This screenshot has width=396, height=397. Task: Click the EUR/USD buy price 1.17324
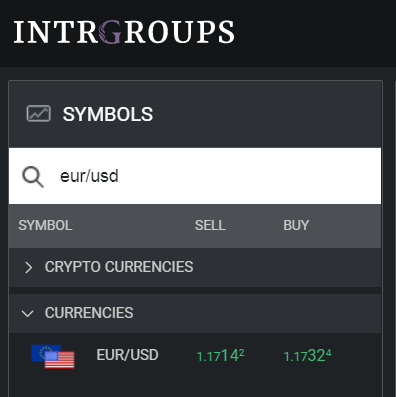click(x=307, y=356)
